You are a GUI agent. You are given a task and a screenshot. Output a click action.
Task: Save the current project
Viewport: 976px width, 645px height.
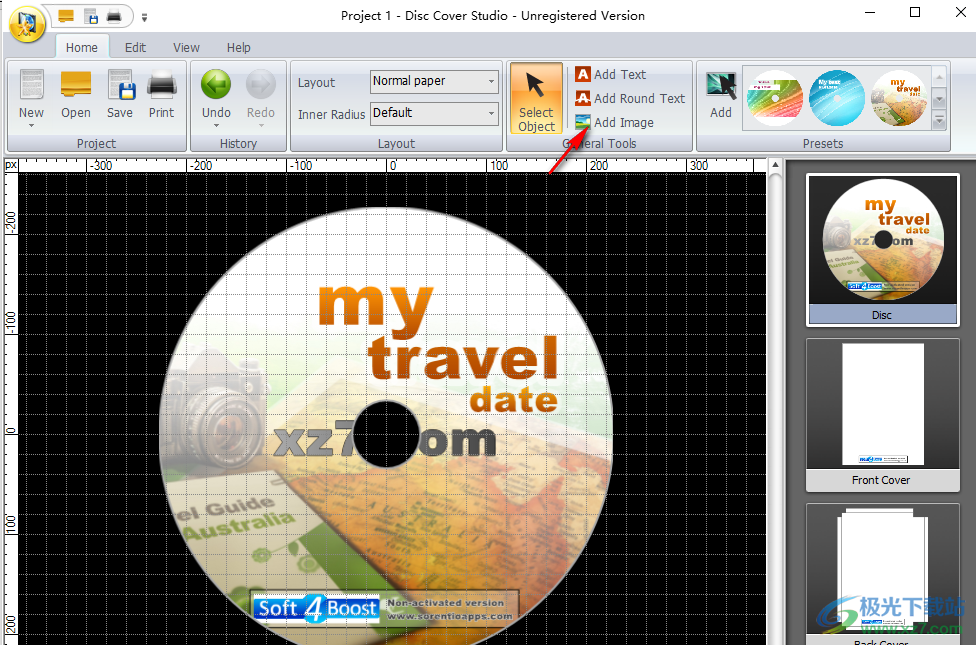tap(120, 95)
